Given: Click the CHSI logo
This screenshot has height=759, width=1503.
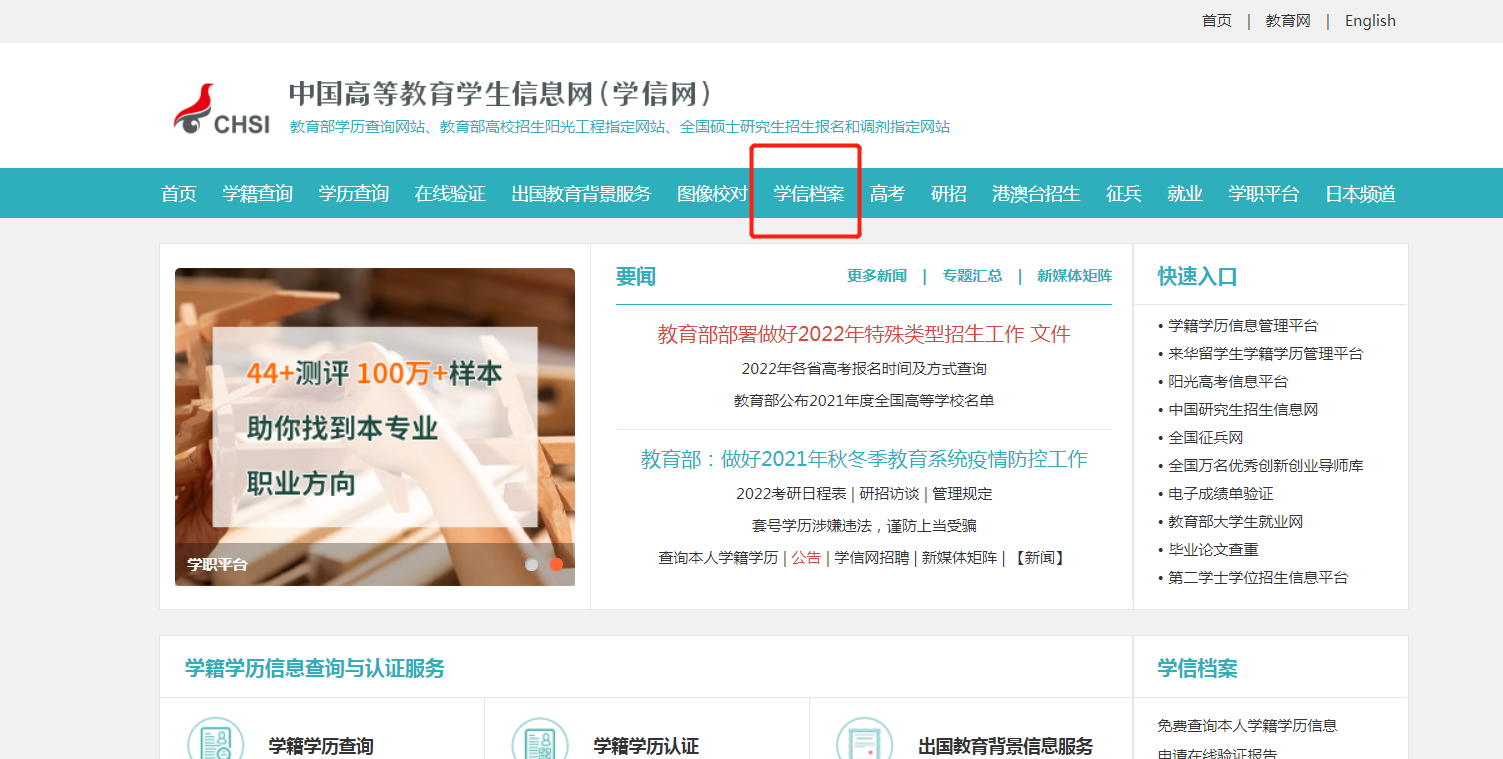Looking at the screenshot, I should [x=221, y=109].
